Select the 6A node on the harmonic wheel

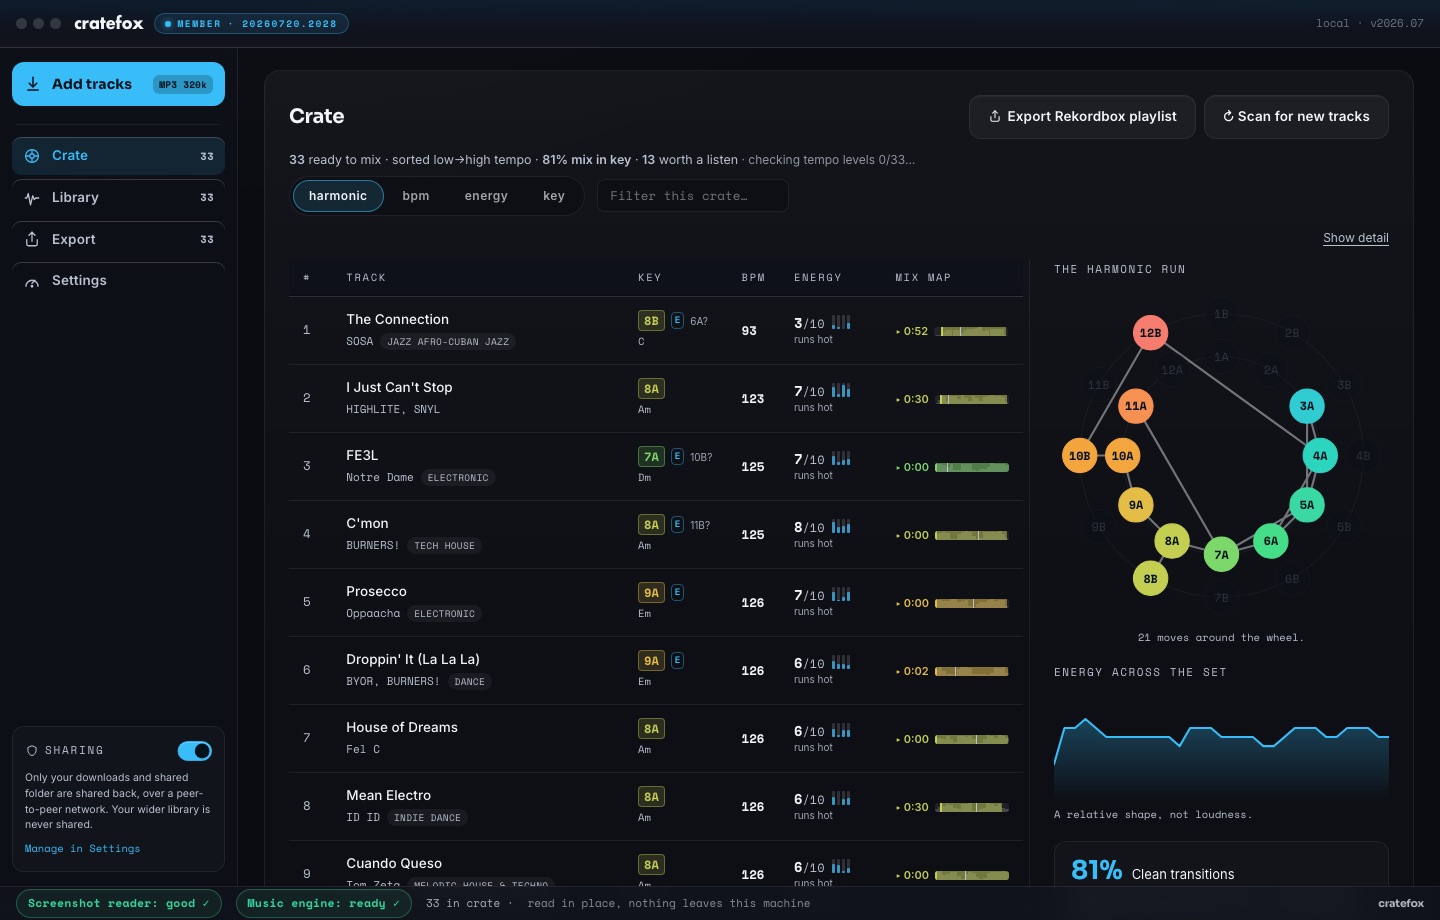(x=1271, y=541)
